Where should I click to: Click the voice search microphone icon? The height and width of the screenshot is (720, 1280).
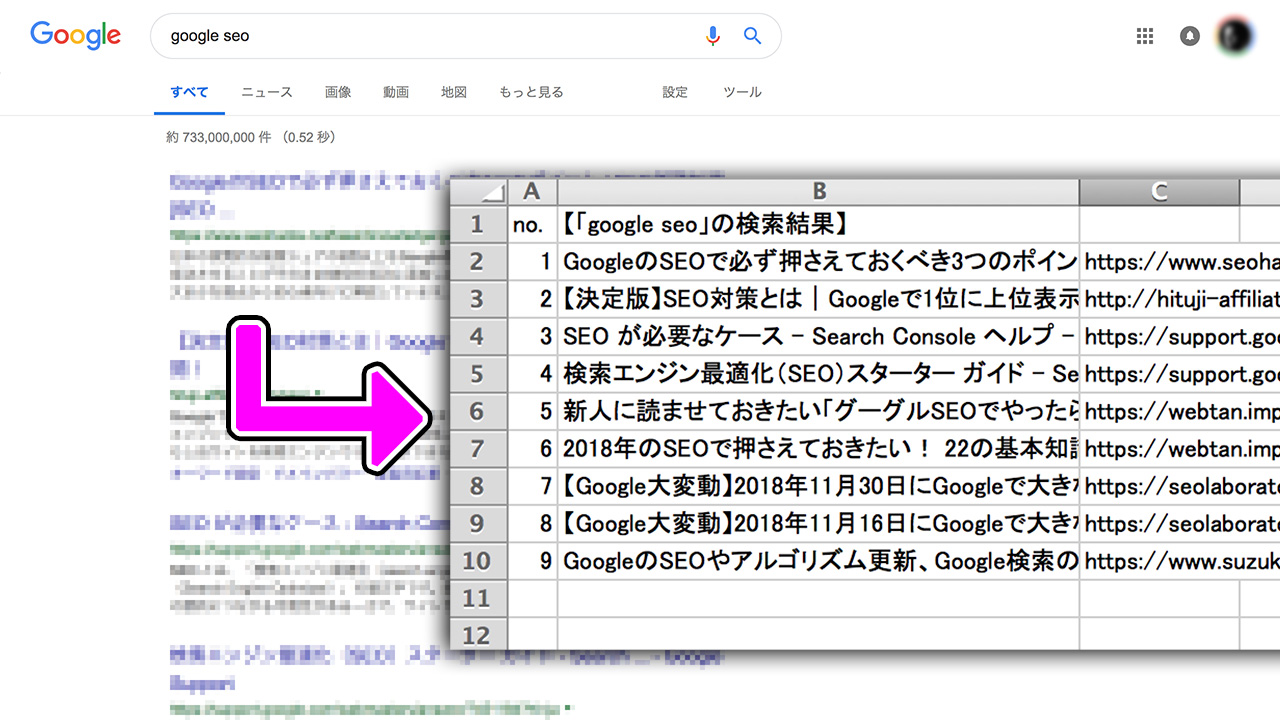pyautogui.click(x=712, y=36)
